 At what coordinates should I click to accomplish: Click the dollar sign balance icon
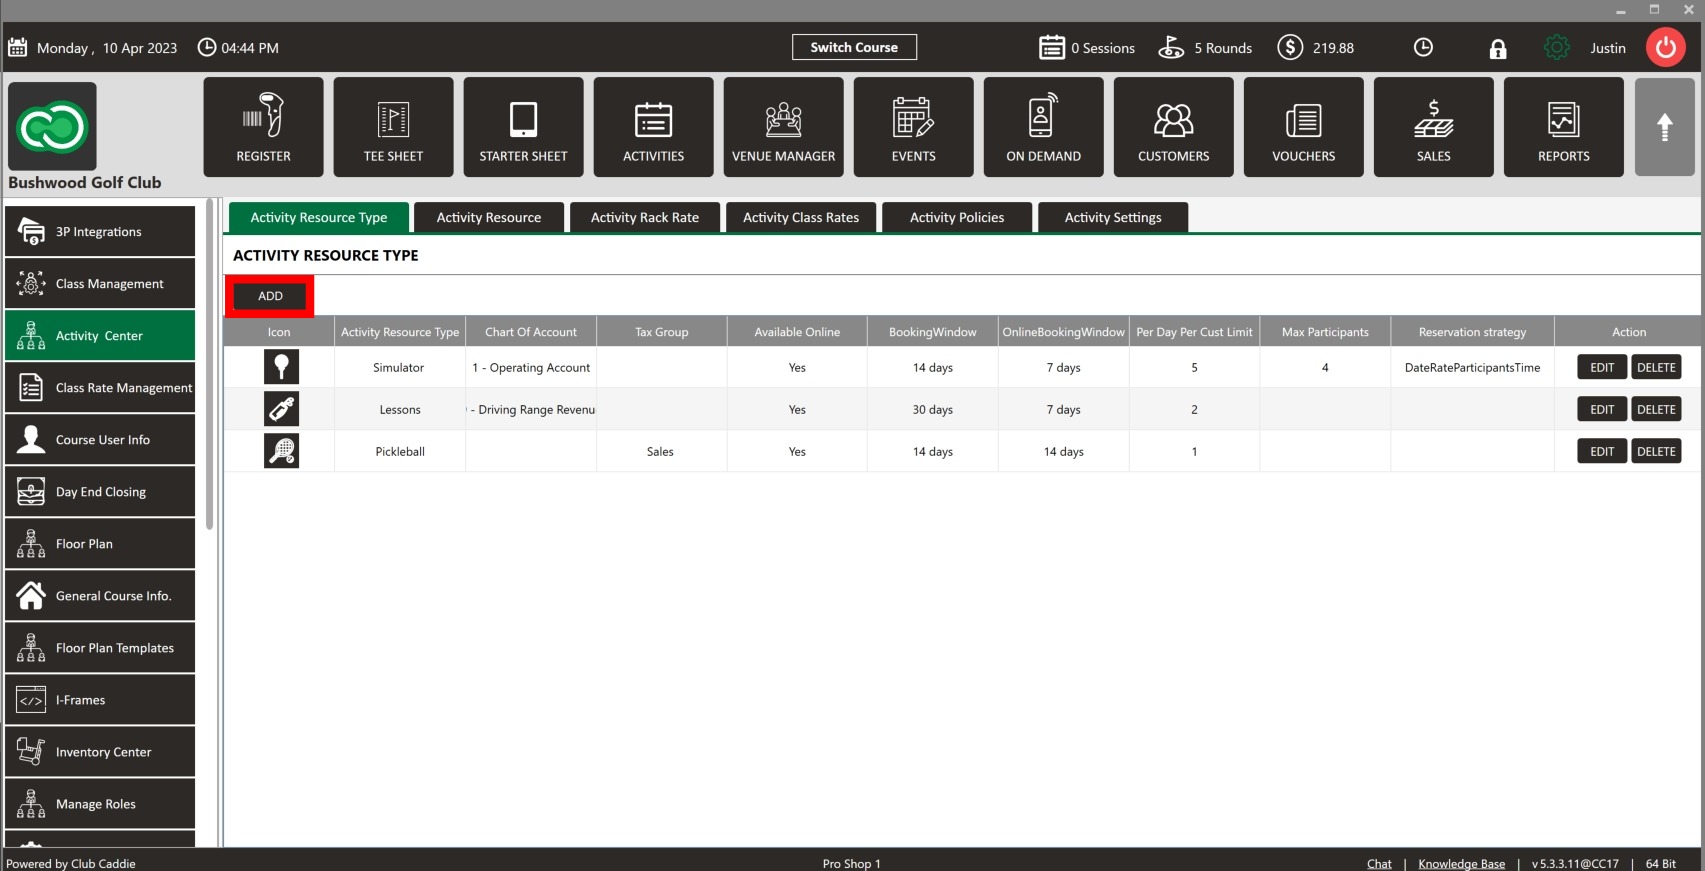coord(1290,47)
